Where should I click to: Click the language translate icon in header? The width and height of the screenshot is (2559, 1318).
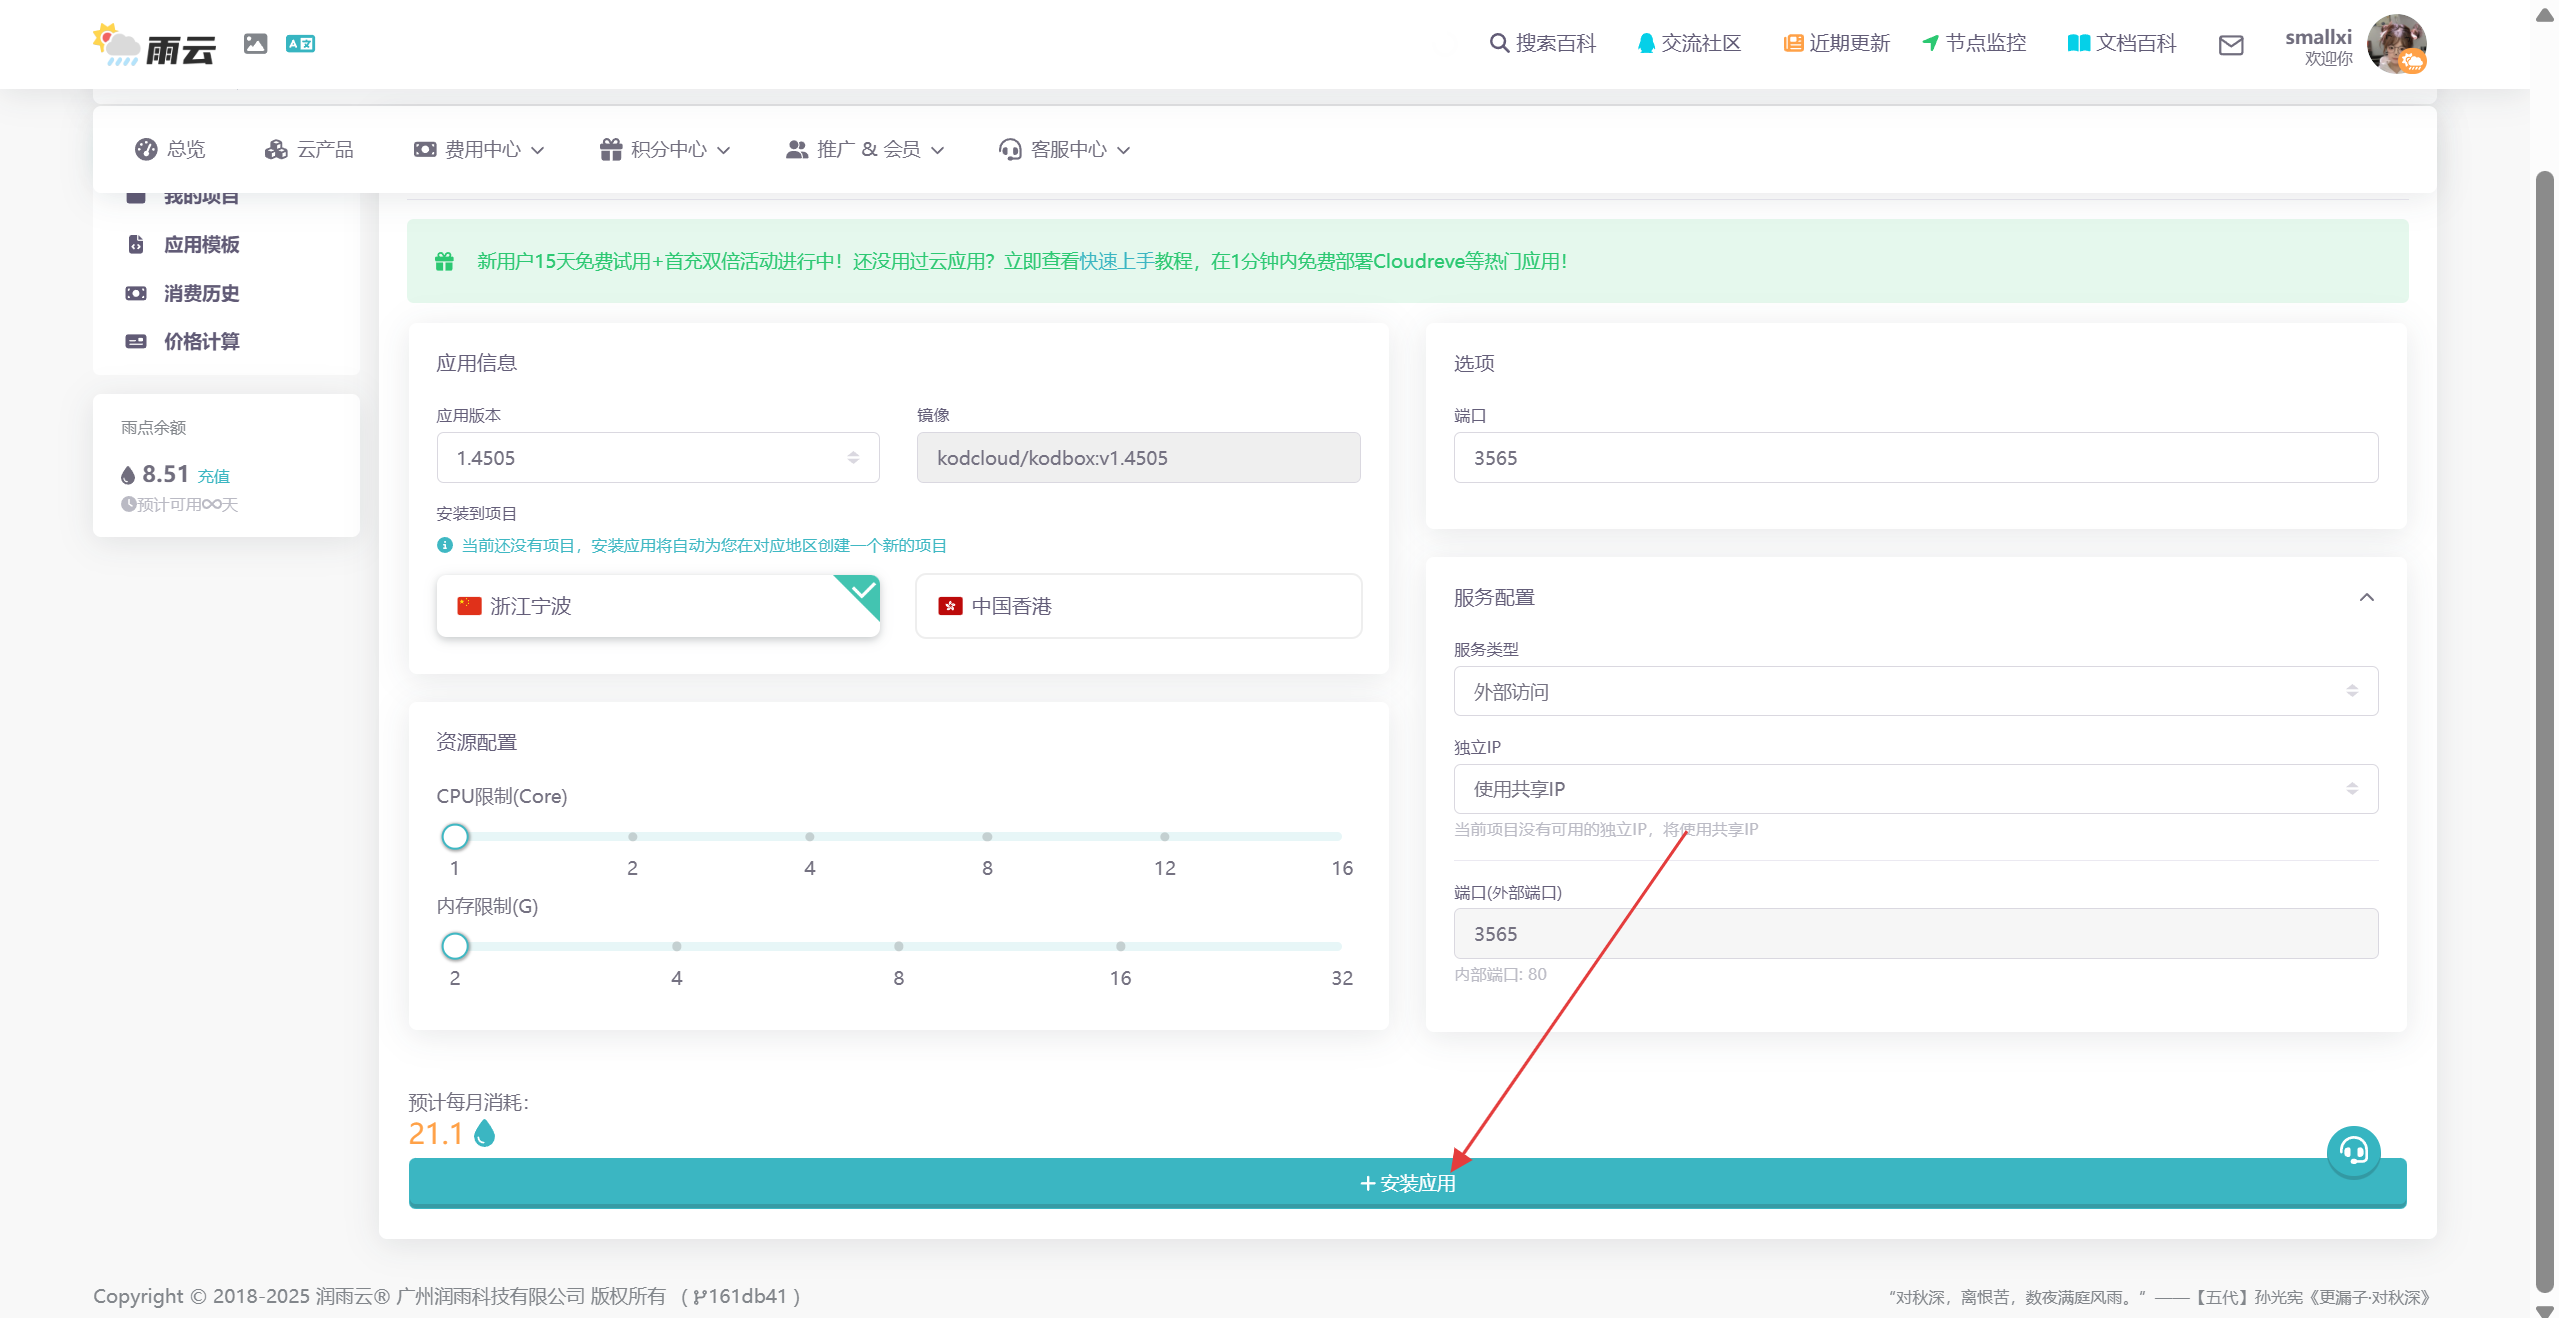click(x=300, y=43)
